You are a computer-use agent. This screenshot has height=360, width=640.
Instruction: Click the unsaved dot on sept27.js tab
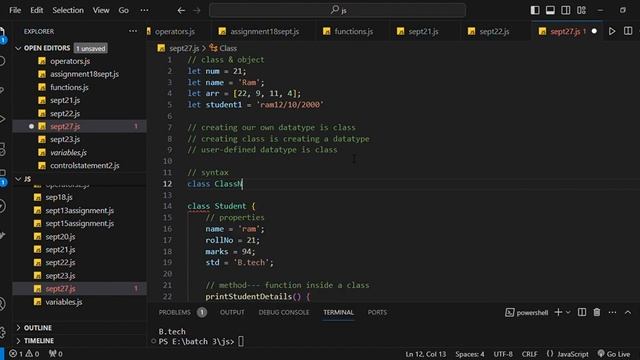[594, 31]
